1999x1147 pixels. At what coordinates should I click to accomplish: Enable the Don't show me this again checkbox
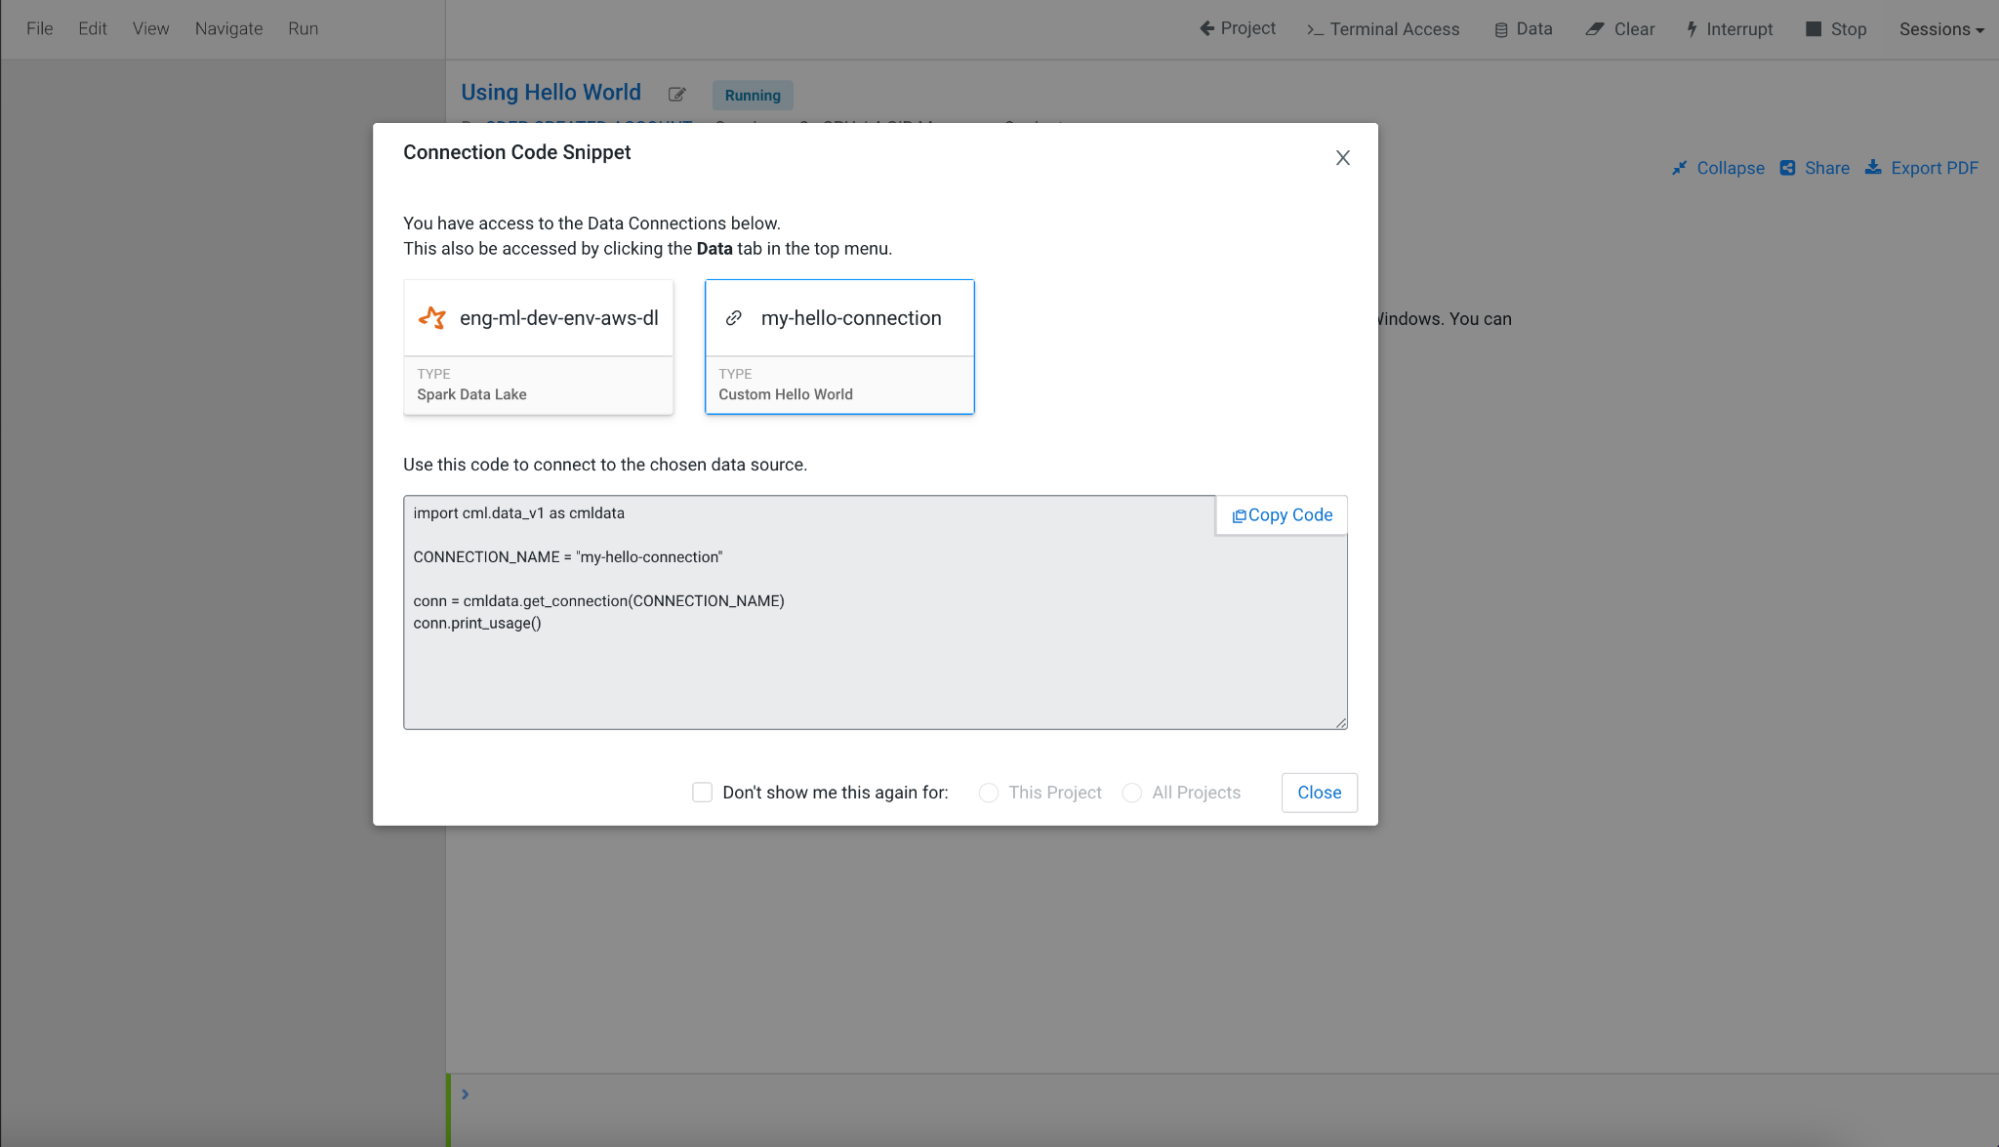(x=702, y=792)
